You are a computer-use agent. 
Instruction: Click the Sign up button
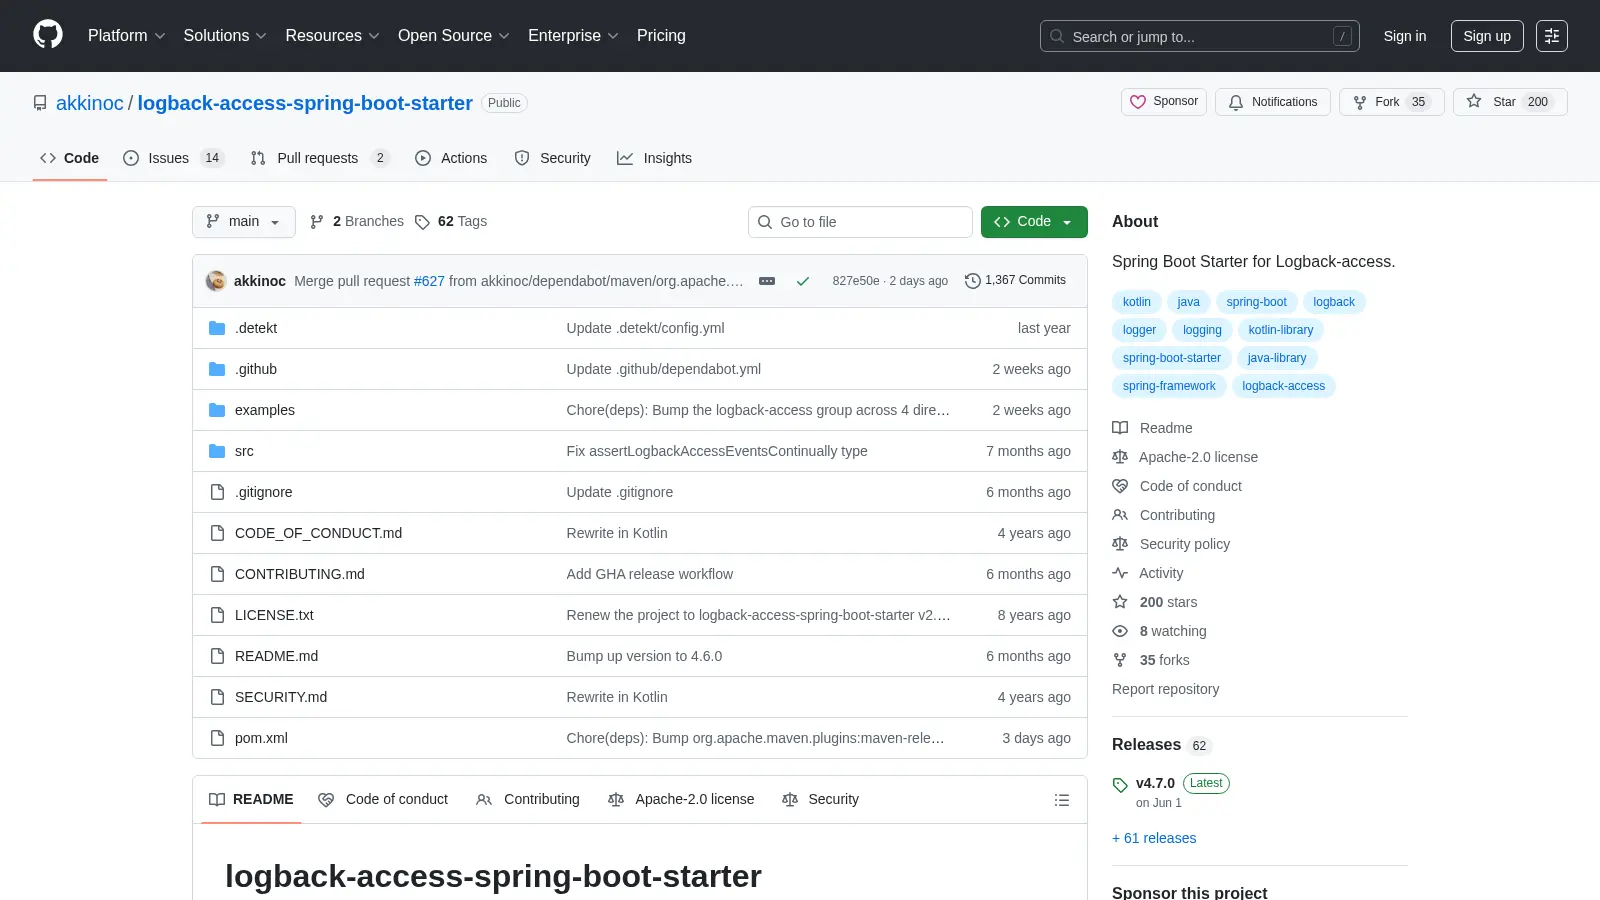click(1487, 36)
